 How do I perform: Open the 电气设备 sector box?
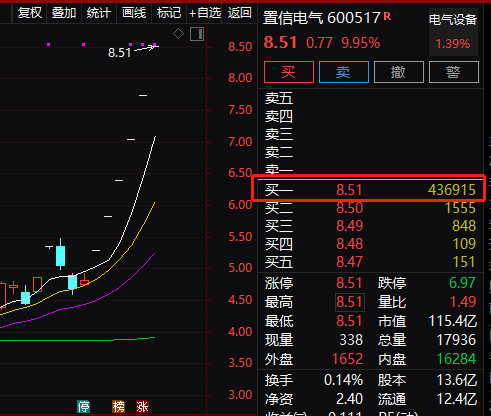(x=453, y=32)
